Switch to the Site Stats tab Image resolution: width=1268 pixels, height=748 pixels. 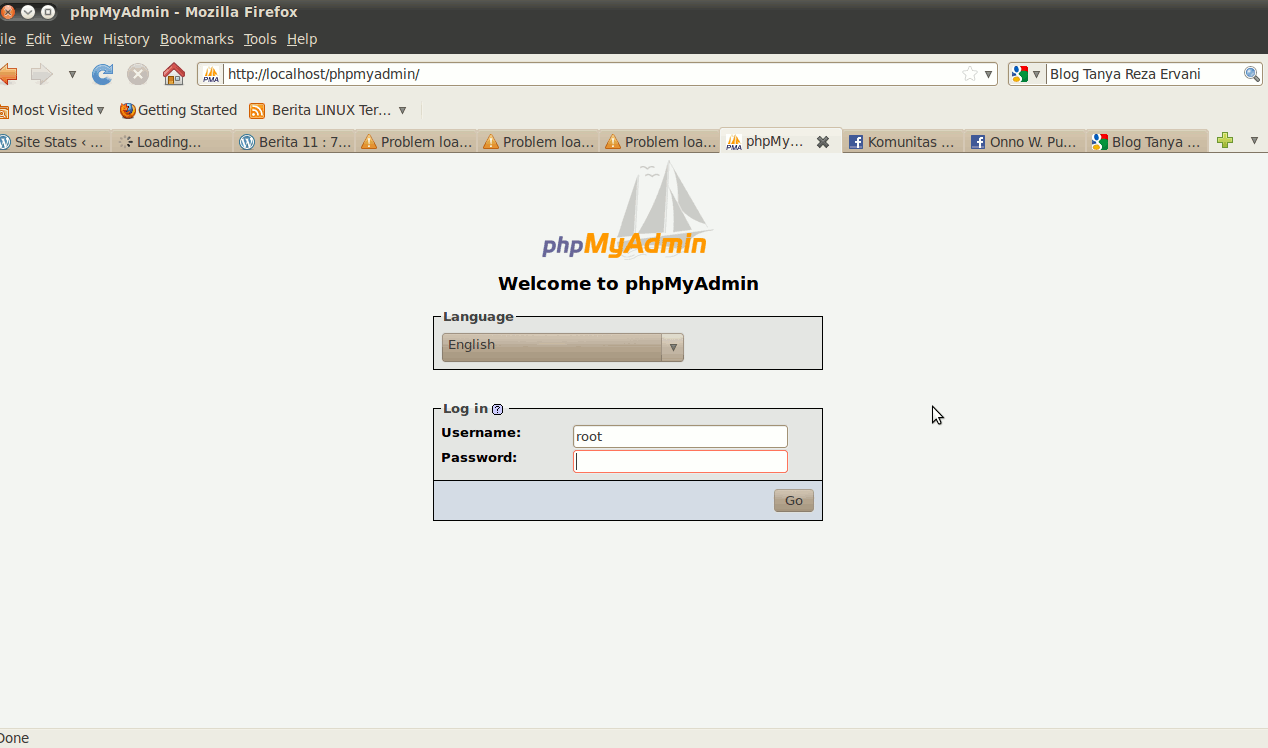pyautogui.click(x=54, y=142)
